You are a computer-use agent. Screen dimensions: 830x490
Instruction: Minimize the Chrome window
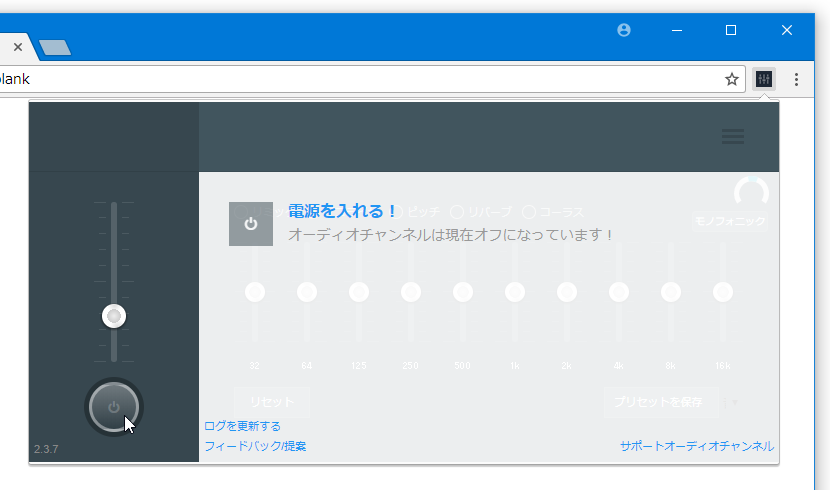(677, 30)
